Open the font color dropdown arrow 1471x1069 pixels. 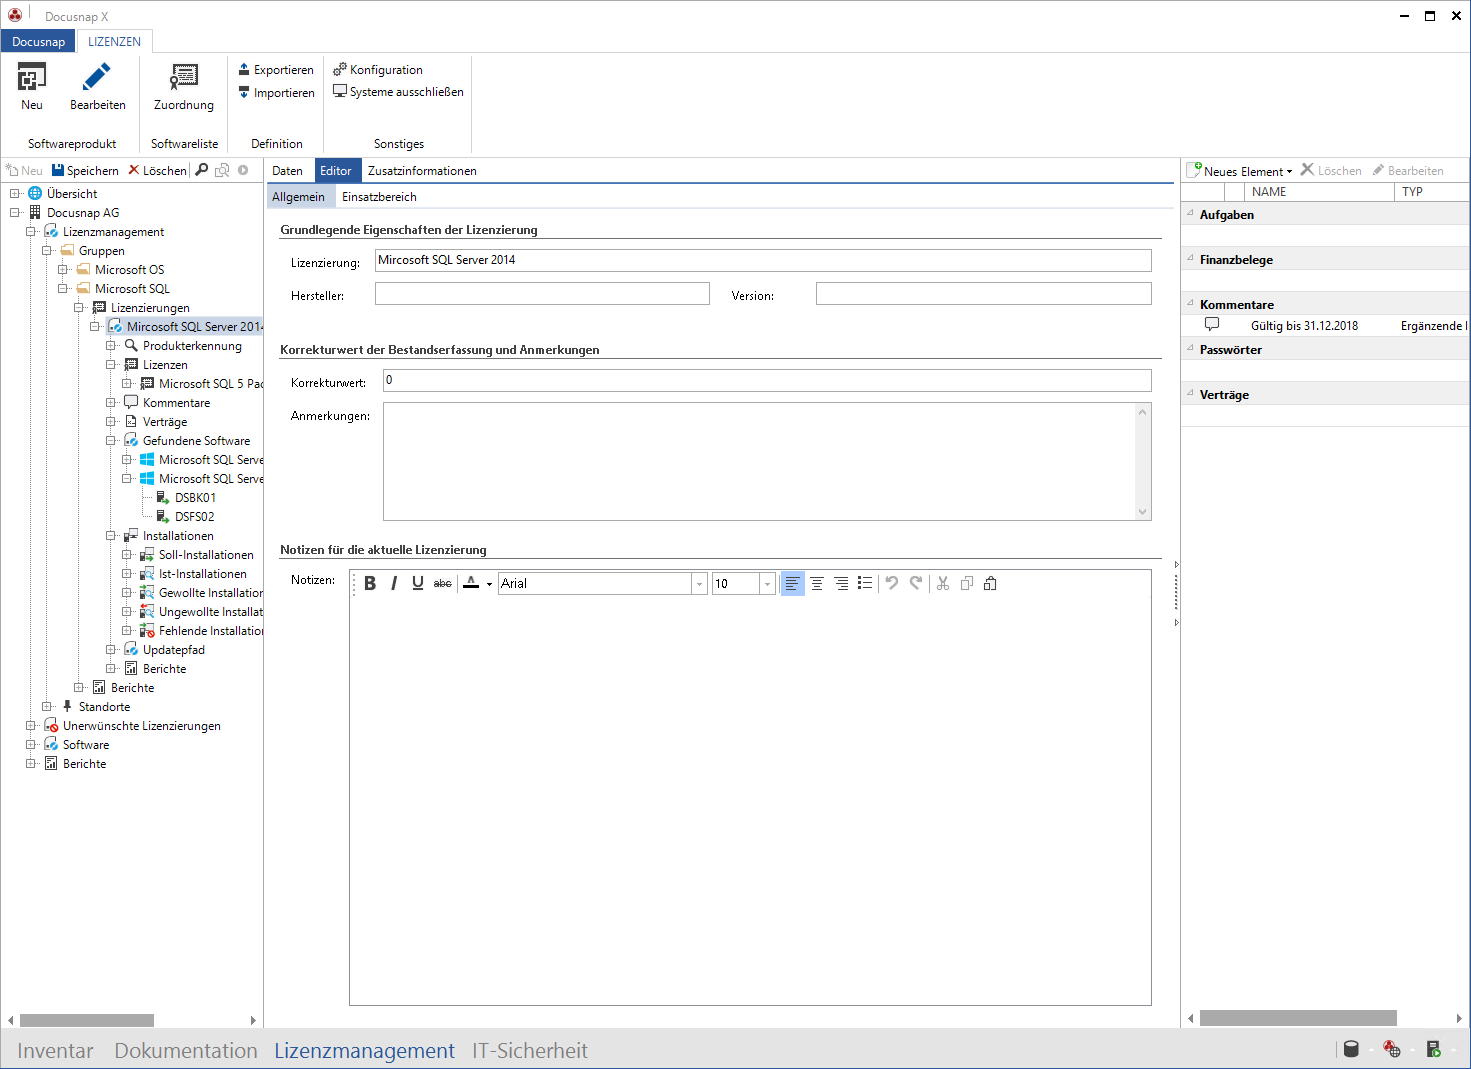(x=489, y=584)
